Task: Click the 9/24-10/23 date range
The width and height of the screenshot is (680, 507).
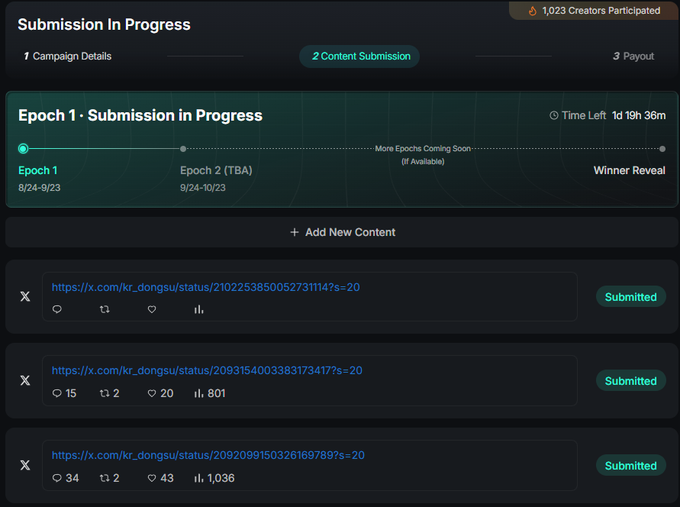Action: tap(203, 188)
